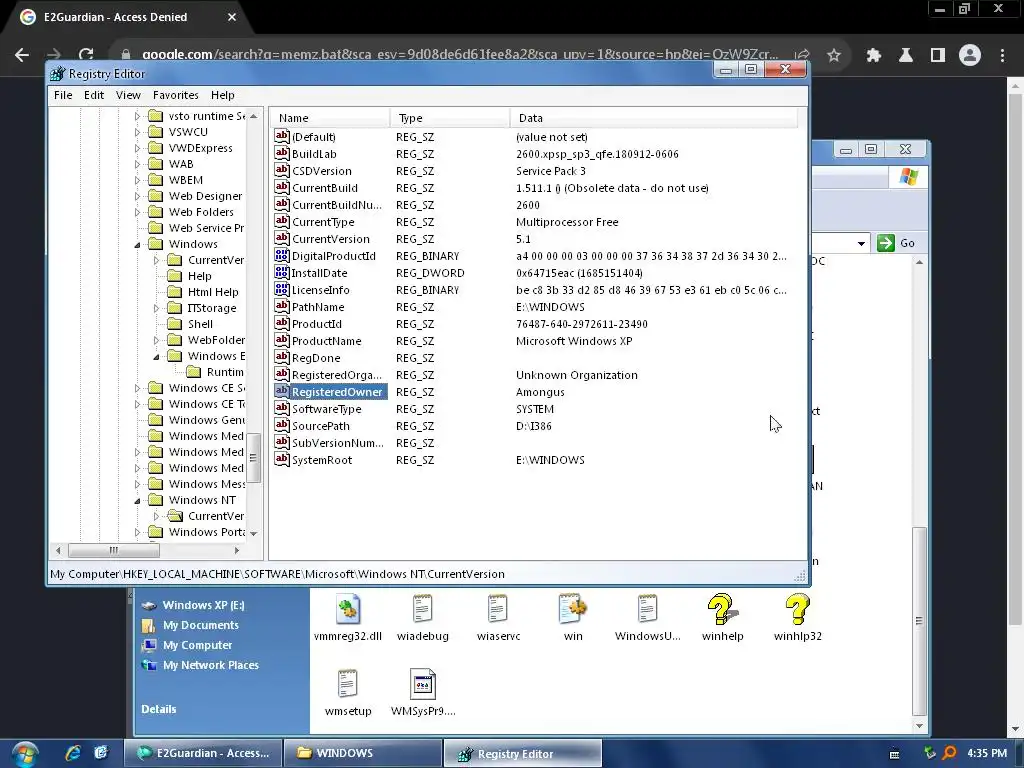Open the winhelp help icon
Viewport: 1024px width, 768px height.
722,609
